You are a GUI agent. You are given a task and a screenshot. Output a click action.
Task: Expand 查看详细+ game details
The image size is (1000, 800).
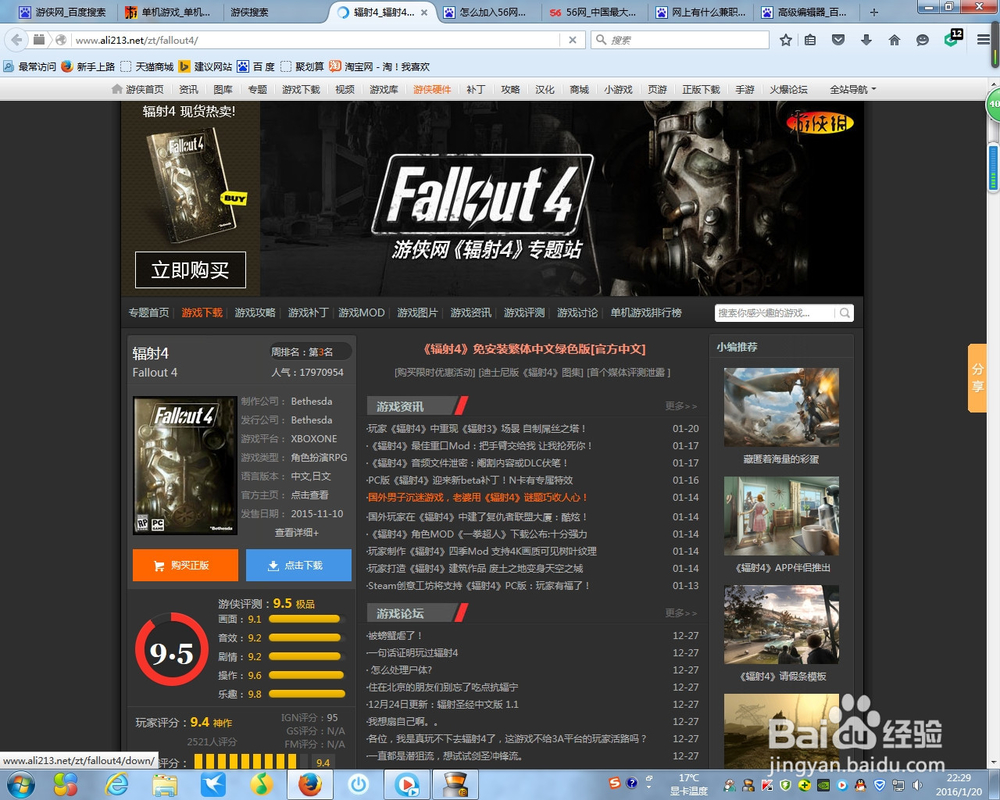pyautogui.click(x=297, y=532)
